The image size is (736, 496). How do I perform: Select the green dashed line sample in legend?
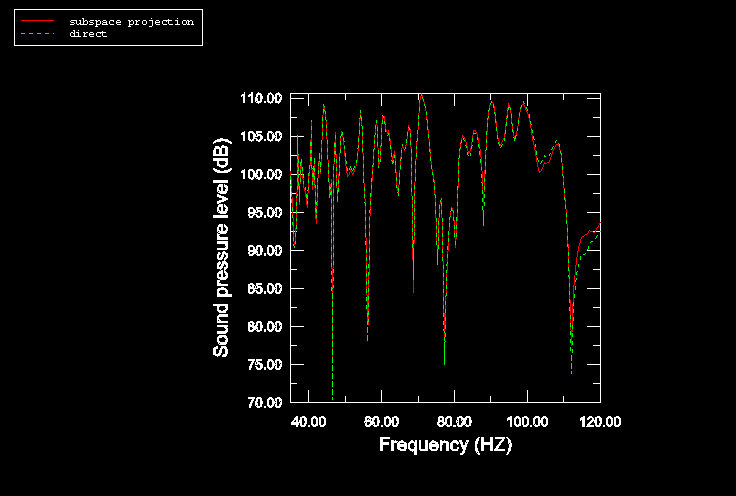click(37, 34)
